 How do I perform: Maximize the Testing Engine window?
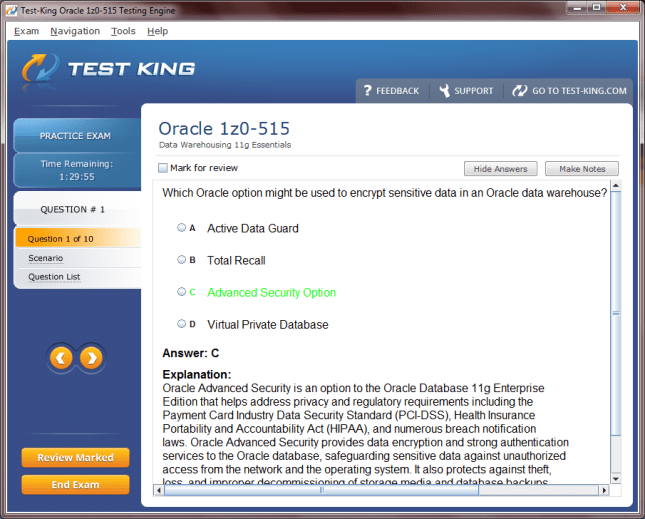pyautogui.click(x=596, y=7)
